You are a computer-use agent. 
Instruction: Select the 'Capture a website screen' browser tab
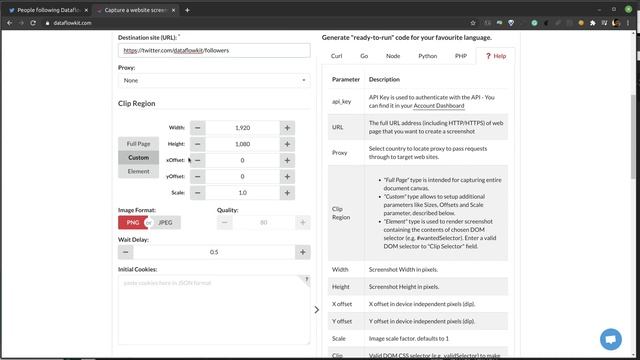pyautogui.click(x=136, y=10)
